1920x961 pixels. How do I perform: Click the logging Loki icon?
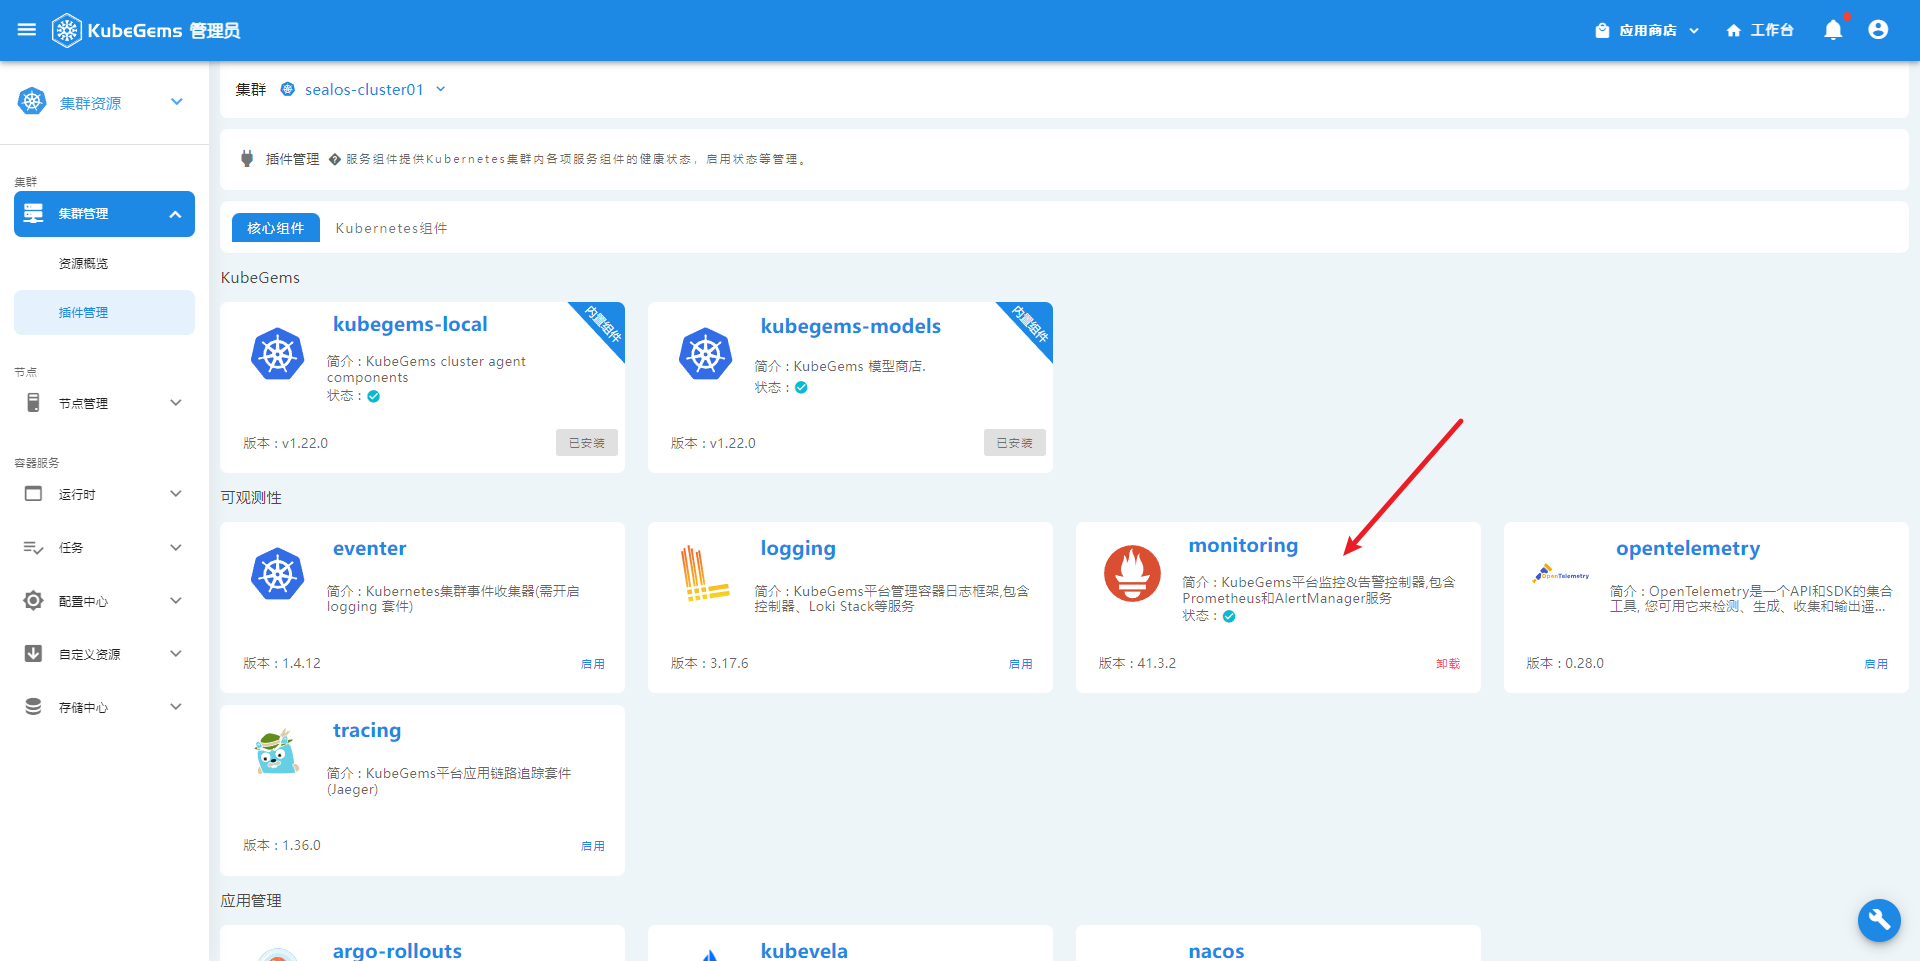(x=705, y=573)
